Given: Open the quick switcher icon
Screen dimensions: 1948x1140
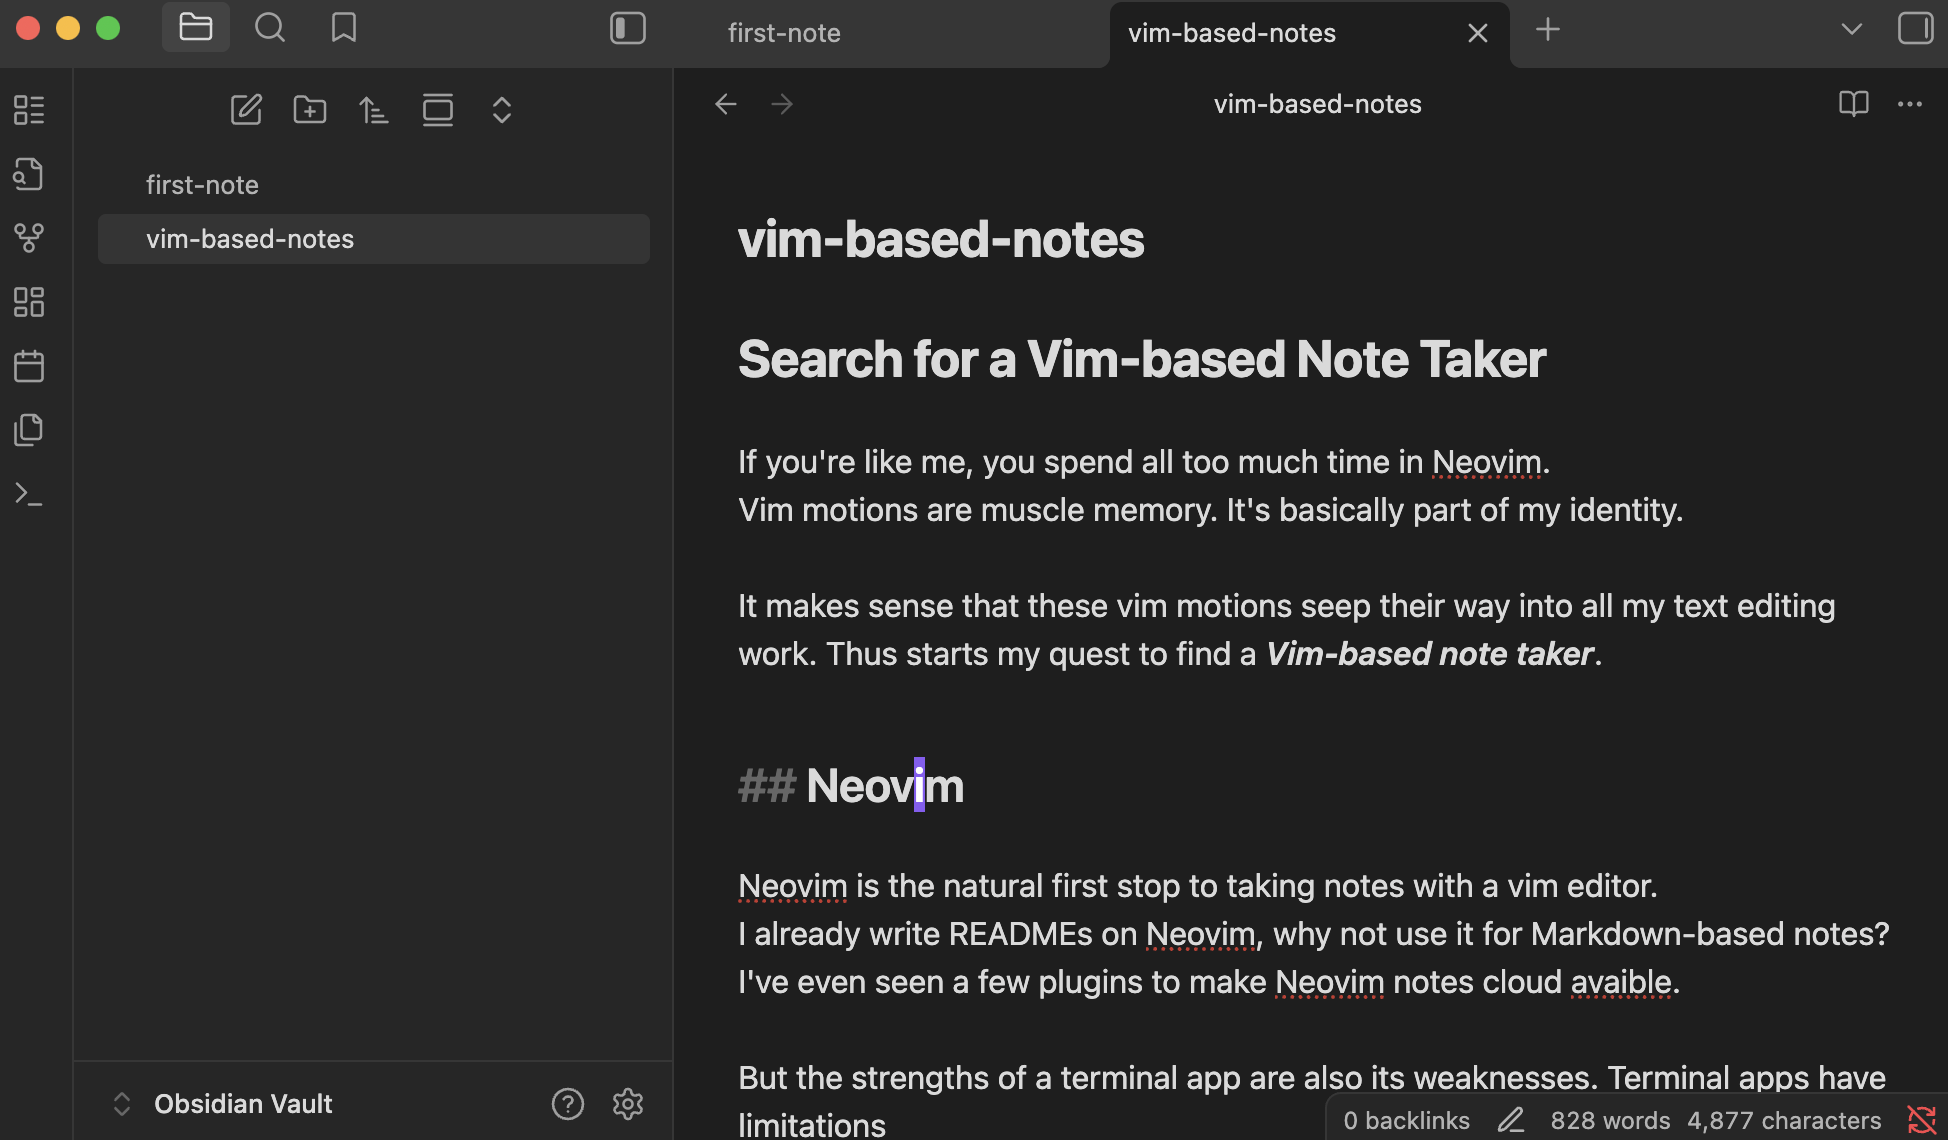Looking at the screenshot, I should (29, 174).
